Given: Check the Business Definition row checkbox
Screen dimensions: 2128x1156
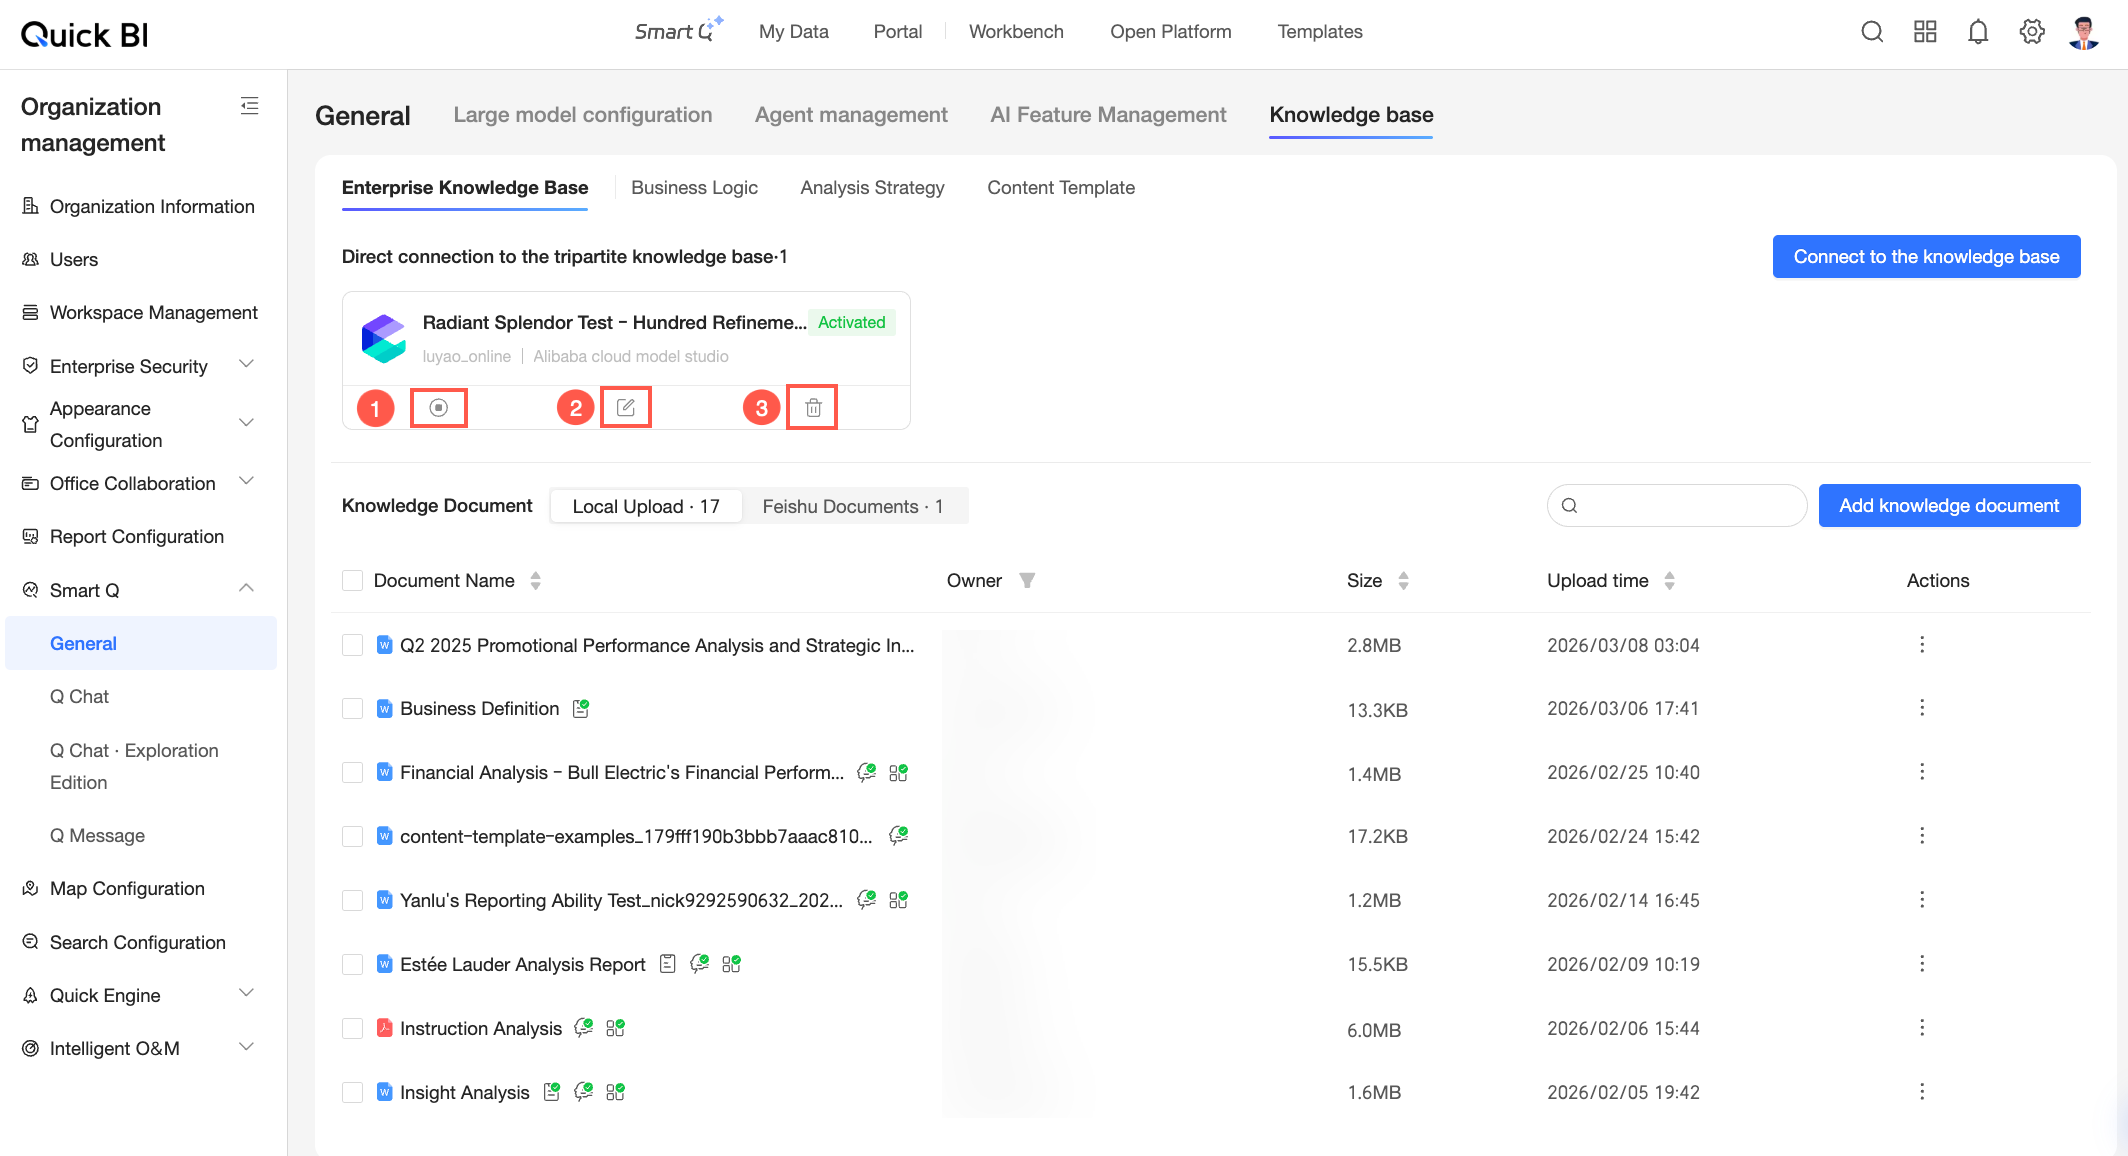Looking at the screenshot, I should point(352,708).
